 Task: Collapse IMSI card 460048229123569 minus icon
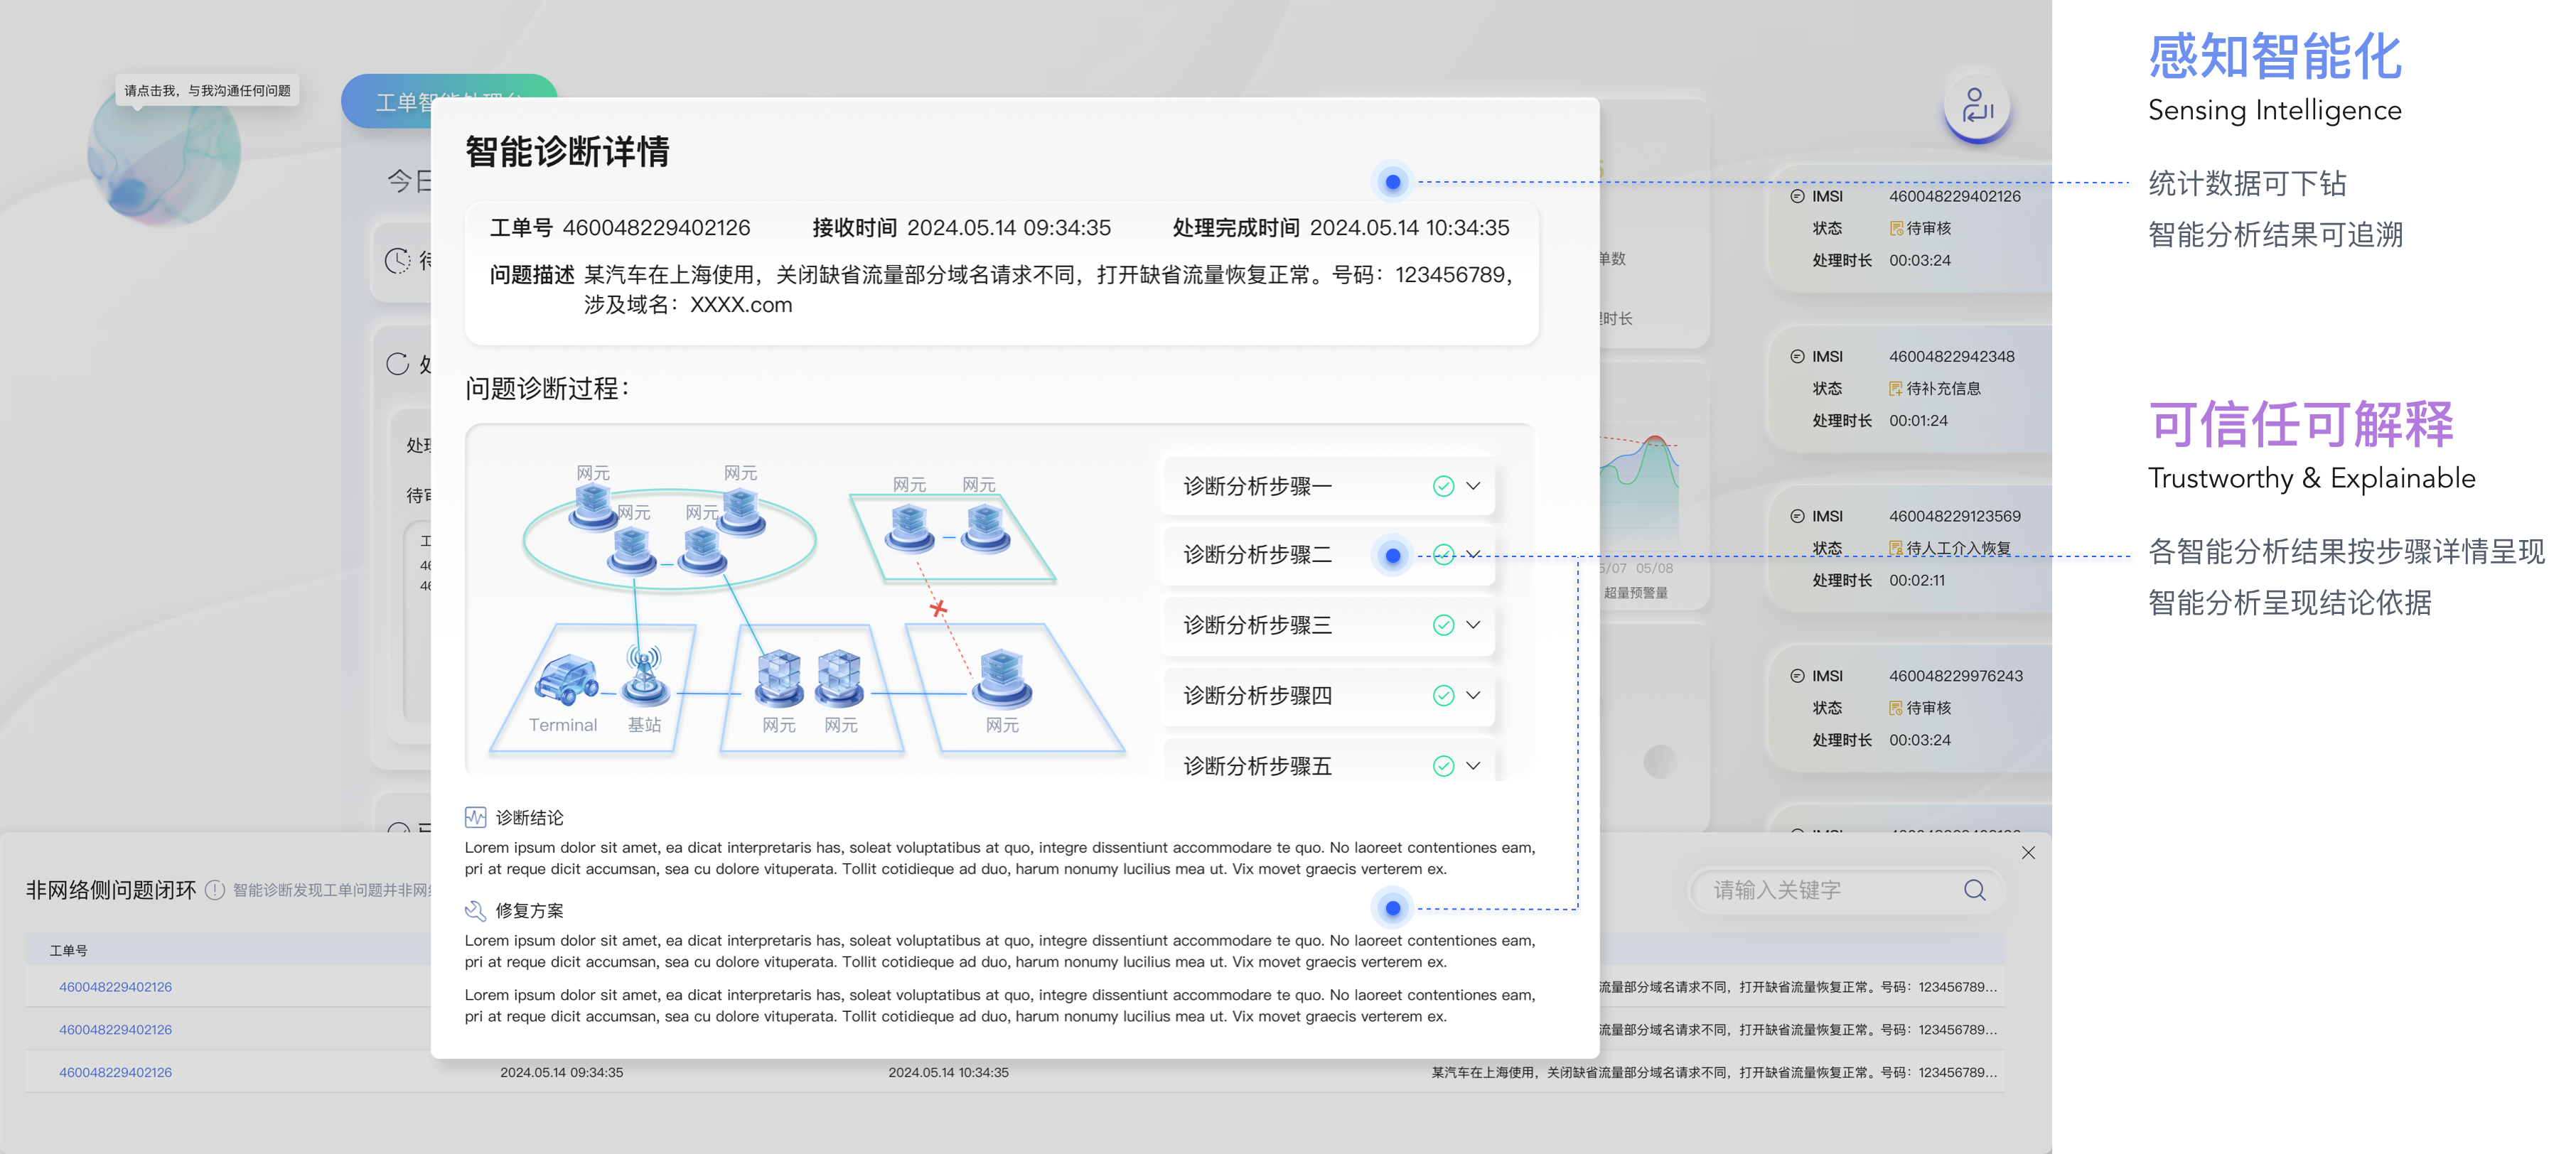coord(1797,516)
